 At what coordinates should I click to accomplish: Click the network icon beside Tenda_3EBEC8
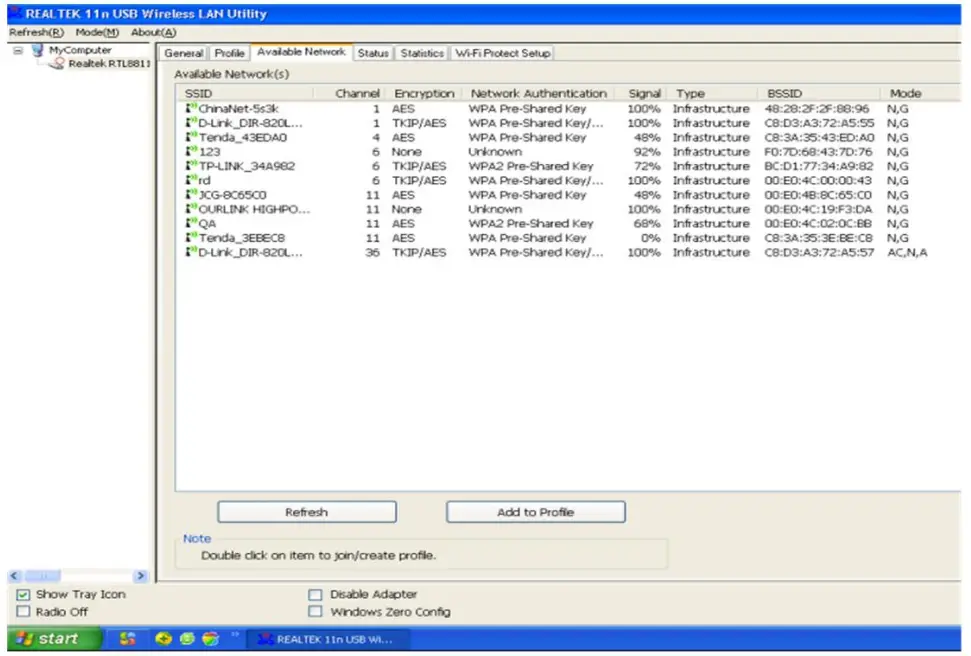coord(191,237)
